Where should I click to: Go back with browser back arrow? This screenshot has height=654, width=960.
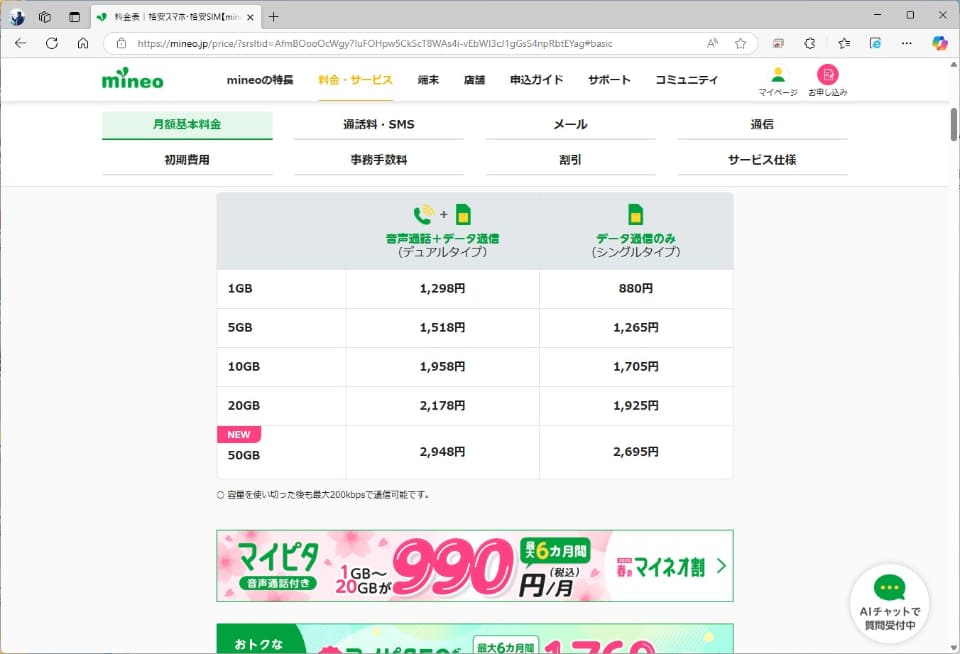click(20, 43)
